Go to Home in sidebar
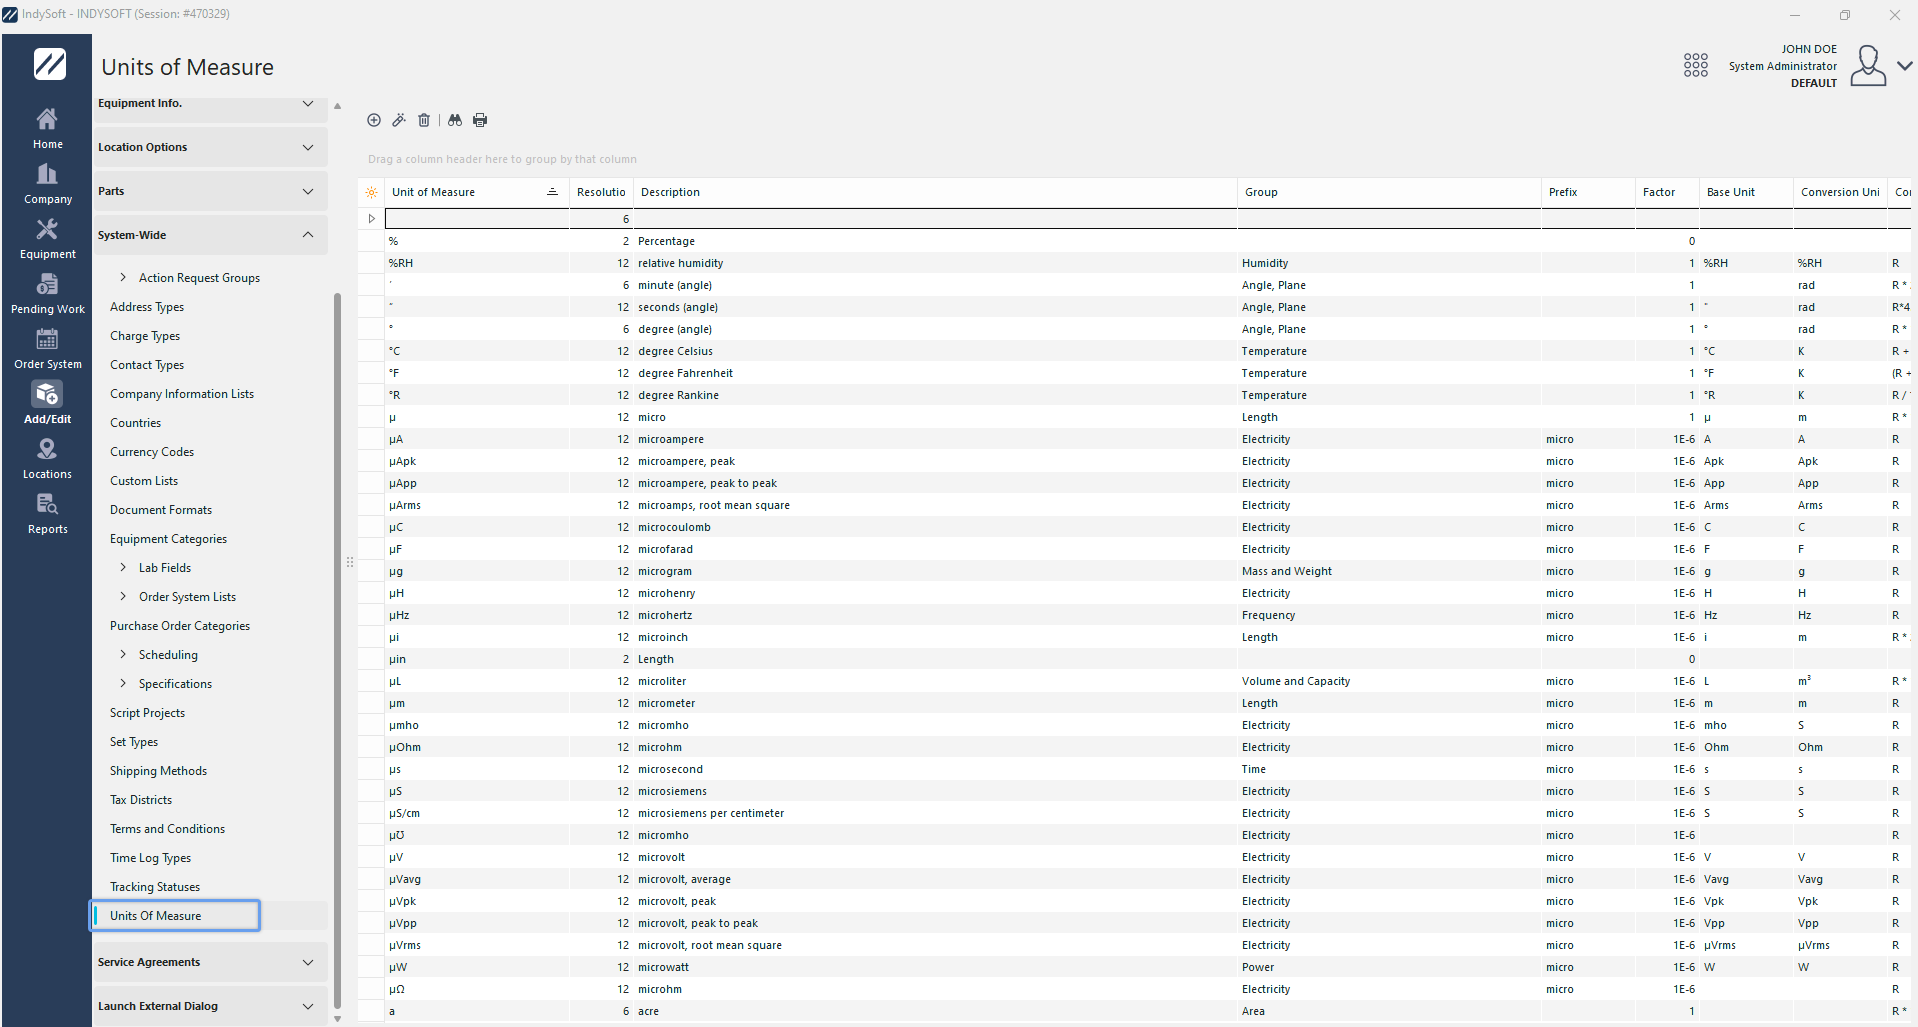This screenshot has height=1027, width=1918. click(47, 129)
